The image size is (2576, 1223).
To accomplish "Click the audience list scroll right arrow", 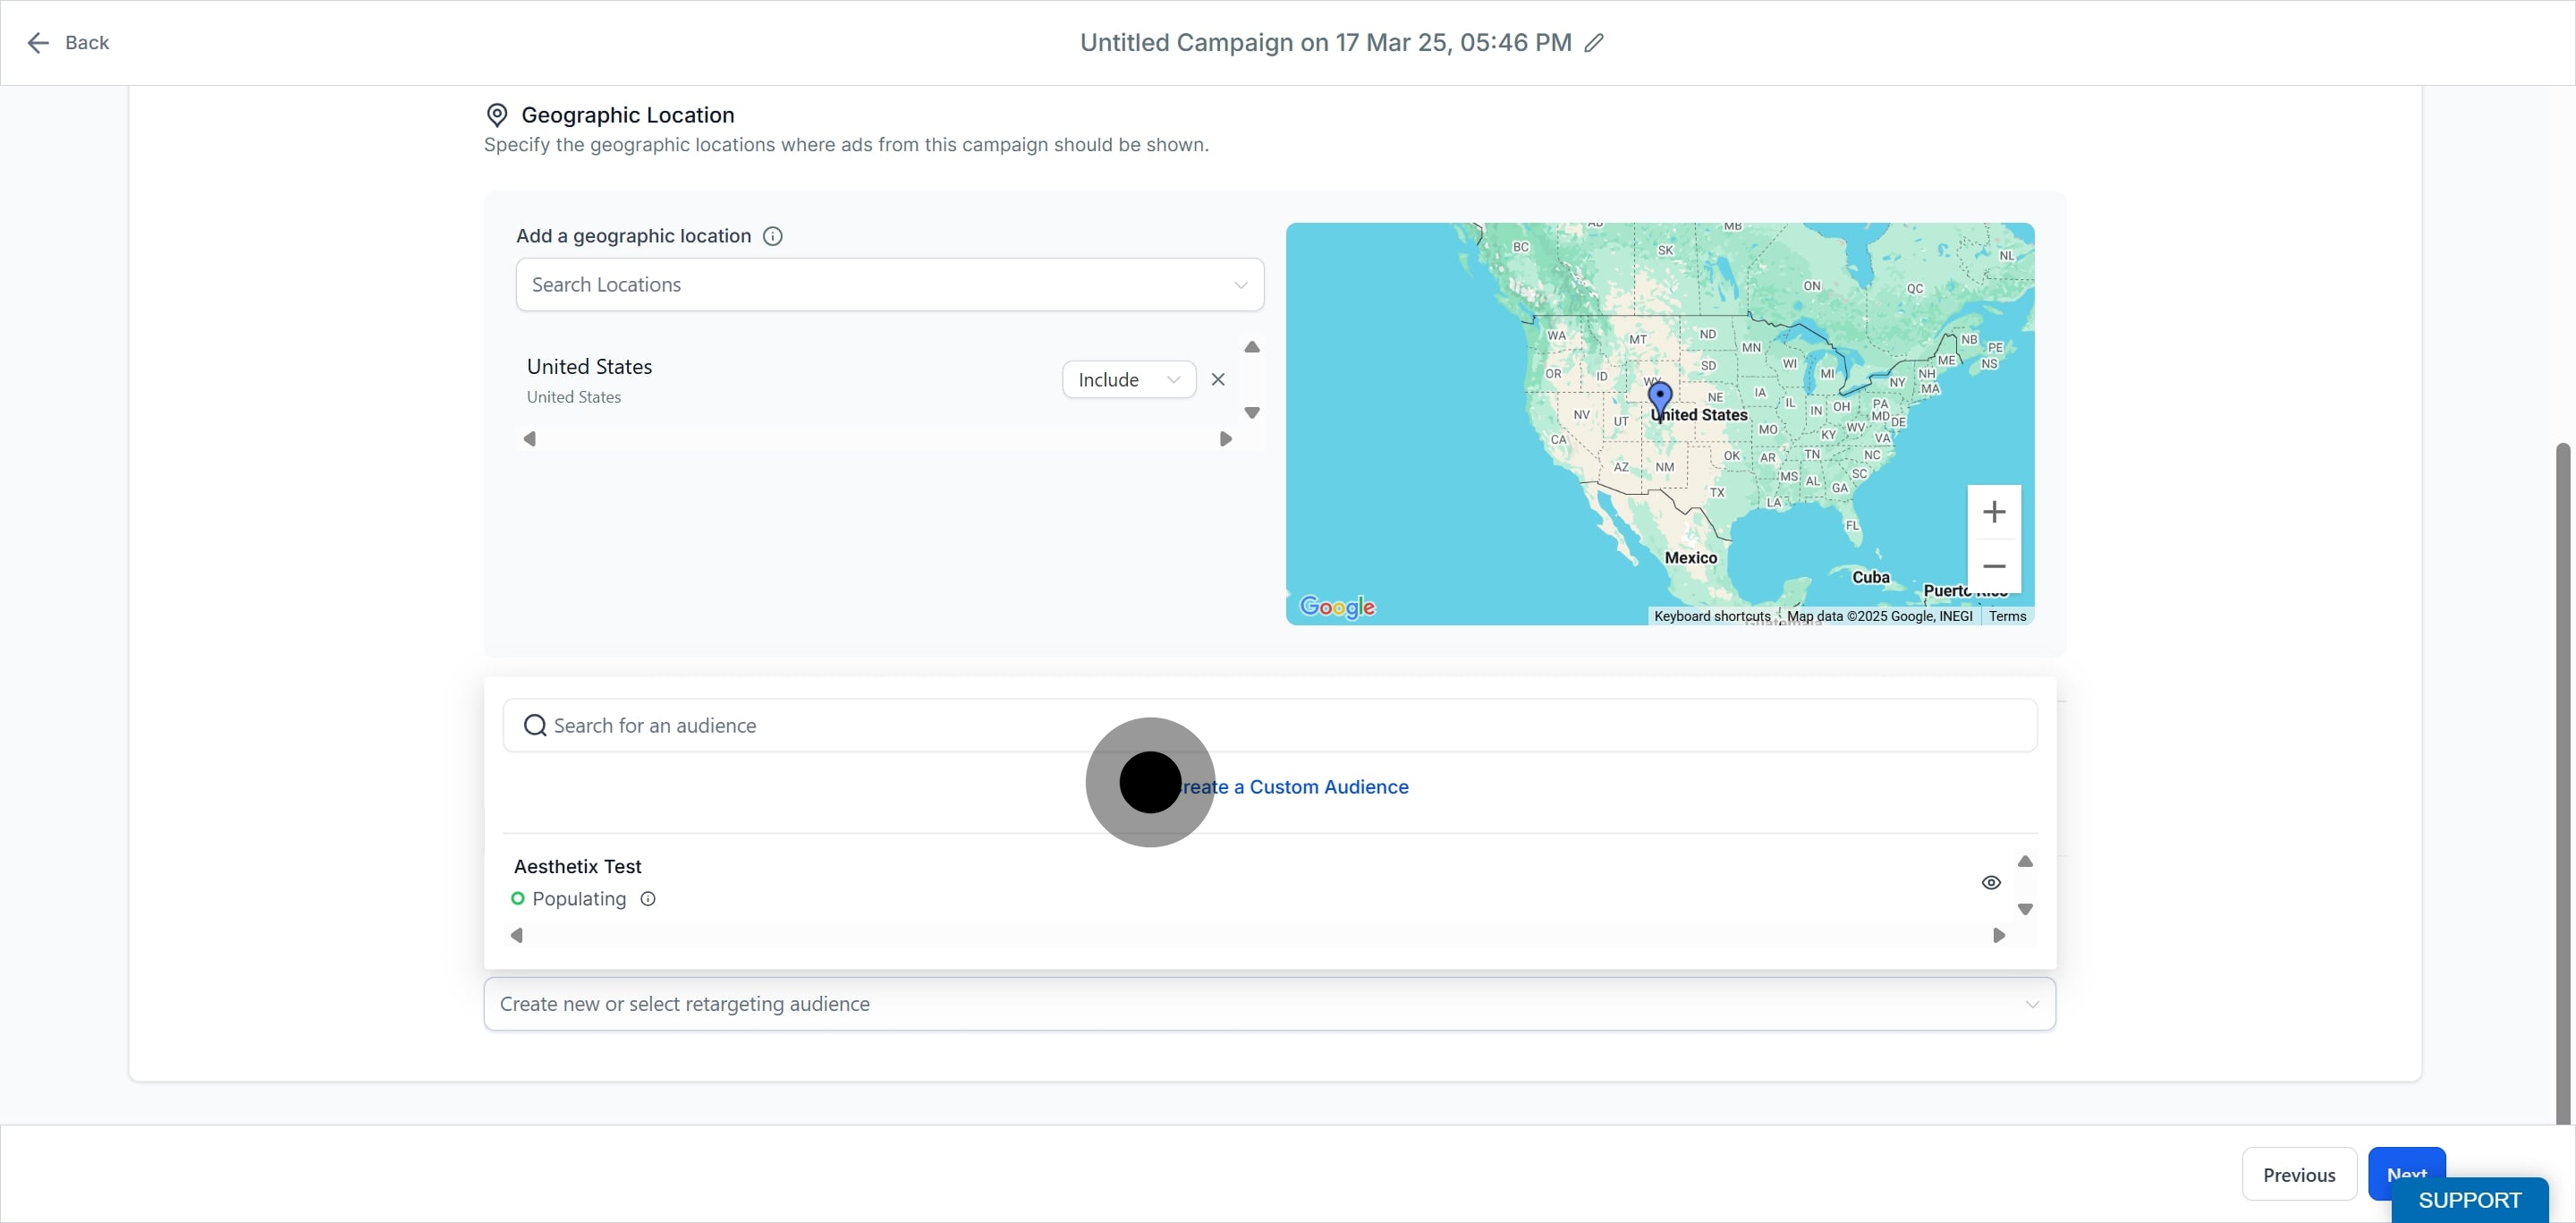I will 1998,936.
